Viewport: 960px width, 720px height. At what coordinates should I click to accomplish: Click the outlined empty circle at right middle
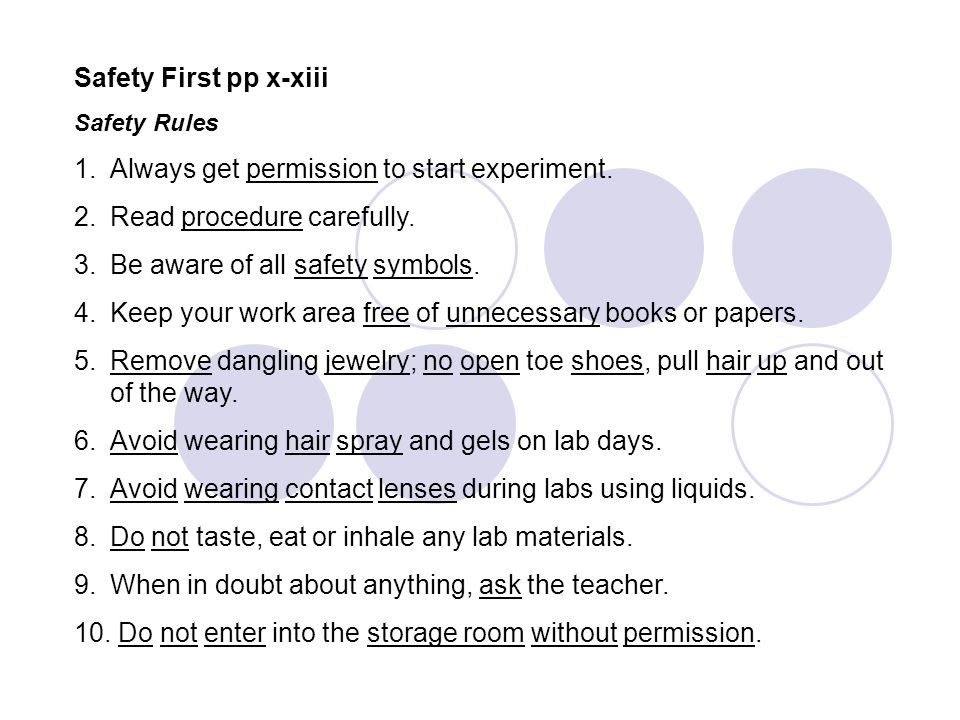tap(812, 424)
